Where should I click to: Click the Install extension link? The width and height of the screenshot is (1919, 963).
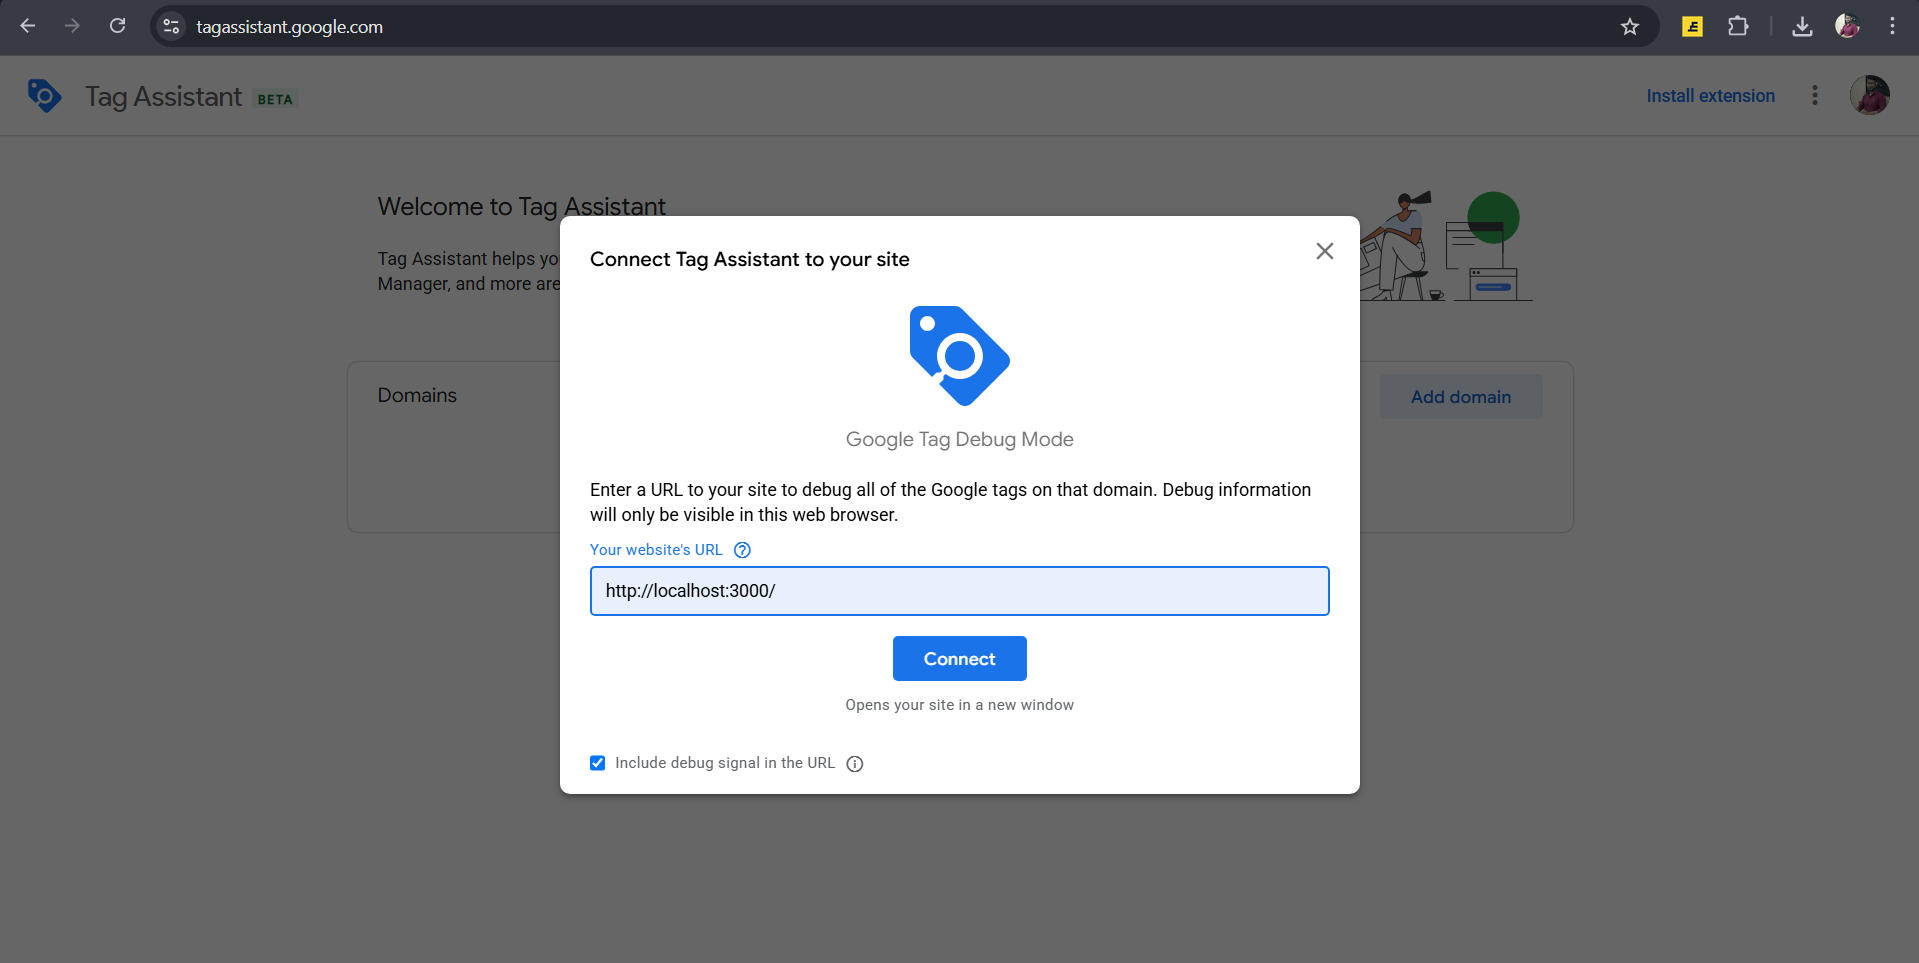click(1710, 96)
